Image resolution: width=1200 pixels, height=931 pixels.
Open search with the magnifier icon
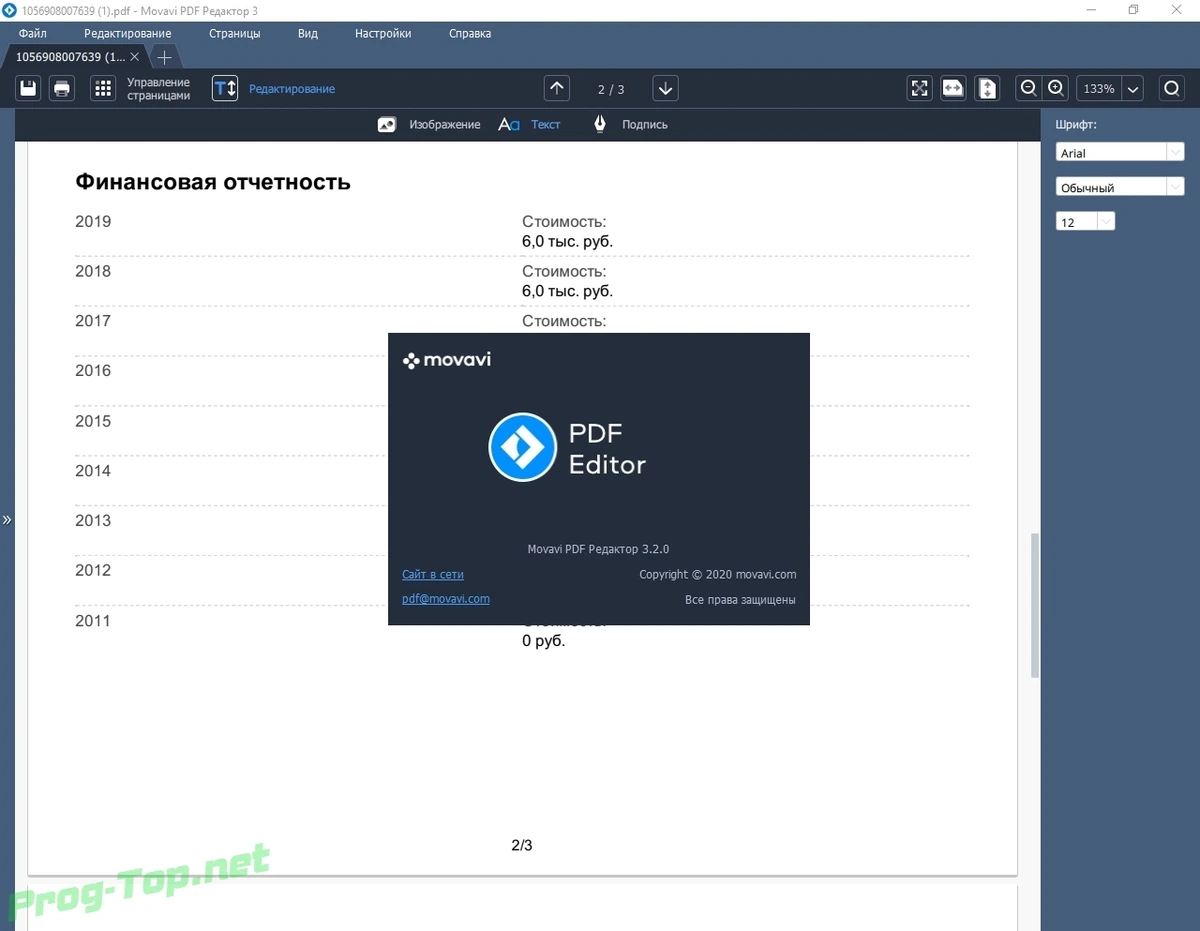pos(1171,88)
